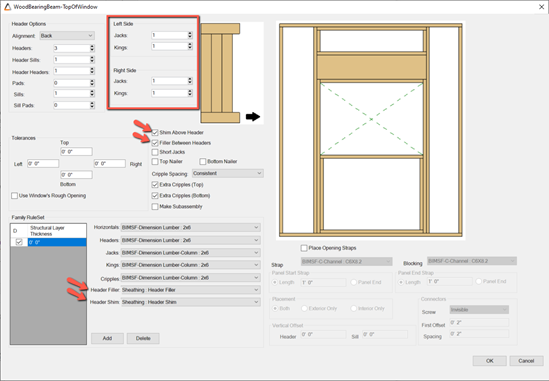Image resolution: width=549 pixels, height=381 pixels.
Task: Open the Header Filler sheathing dropdown
Action: point(190,290)
